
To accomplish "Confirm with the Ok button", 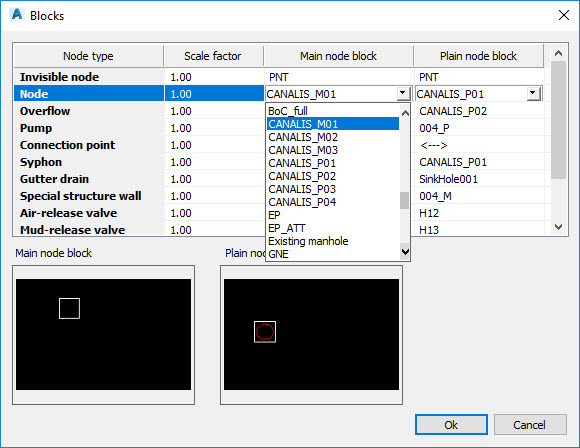I will 451,425.
